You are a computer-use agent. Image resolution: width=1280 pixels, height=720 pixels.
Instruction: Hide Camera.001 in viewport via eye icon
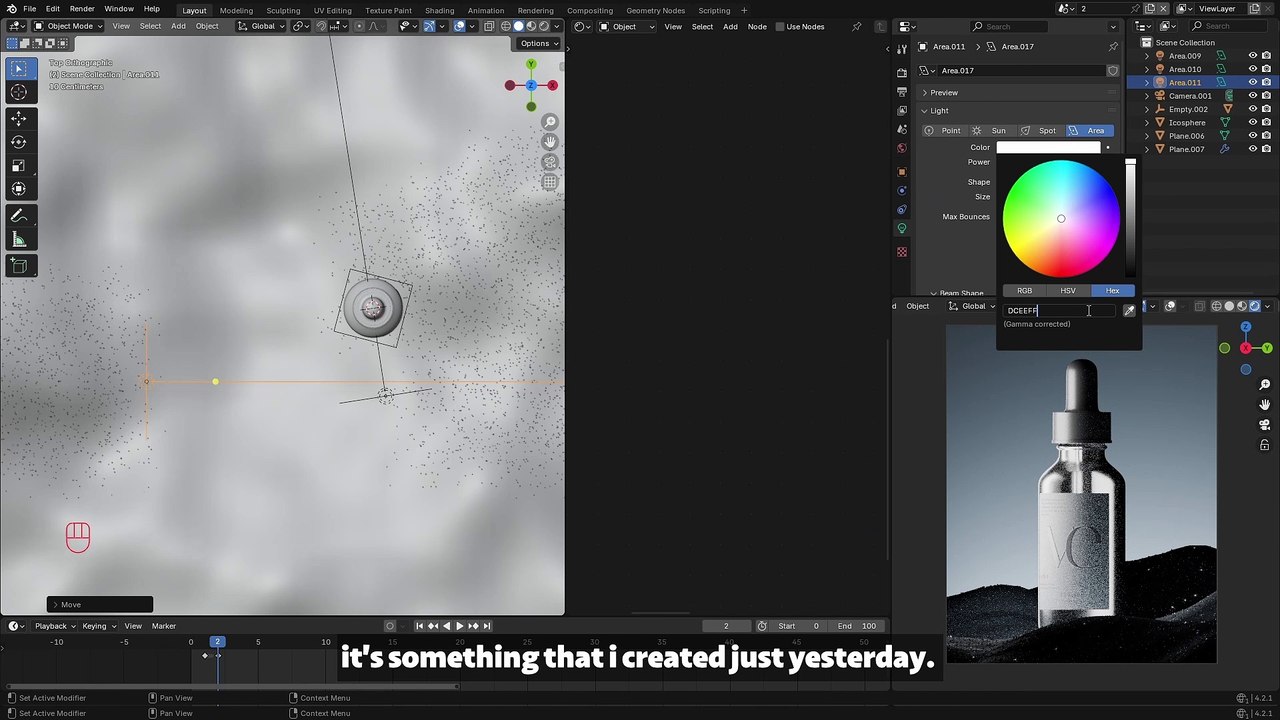click(x=1252, y=96)
